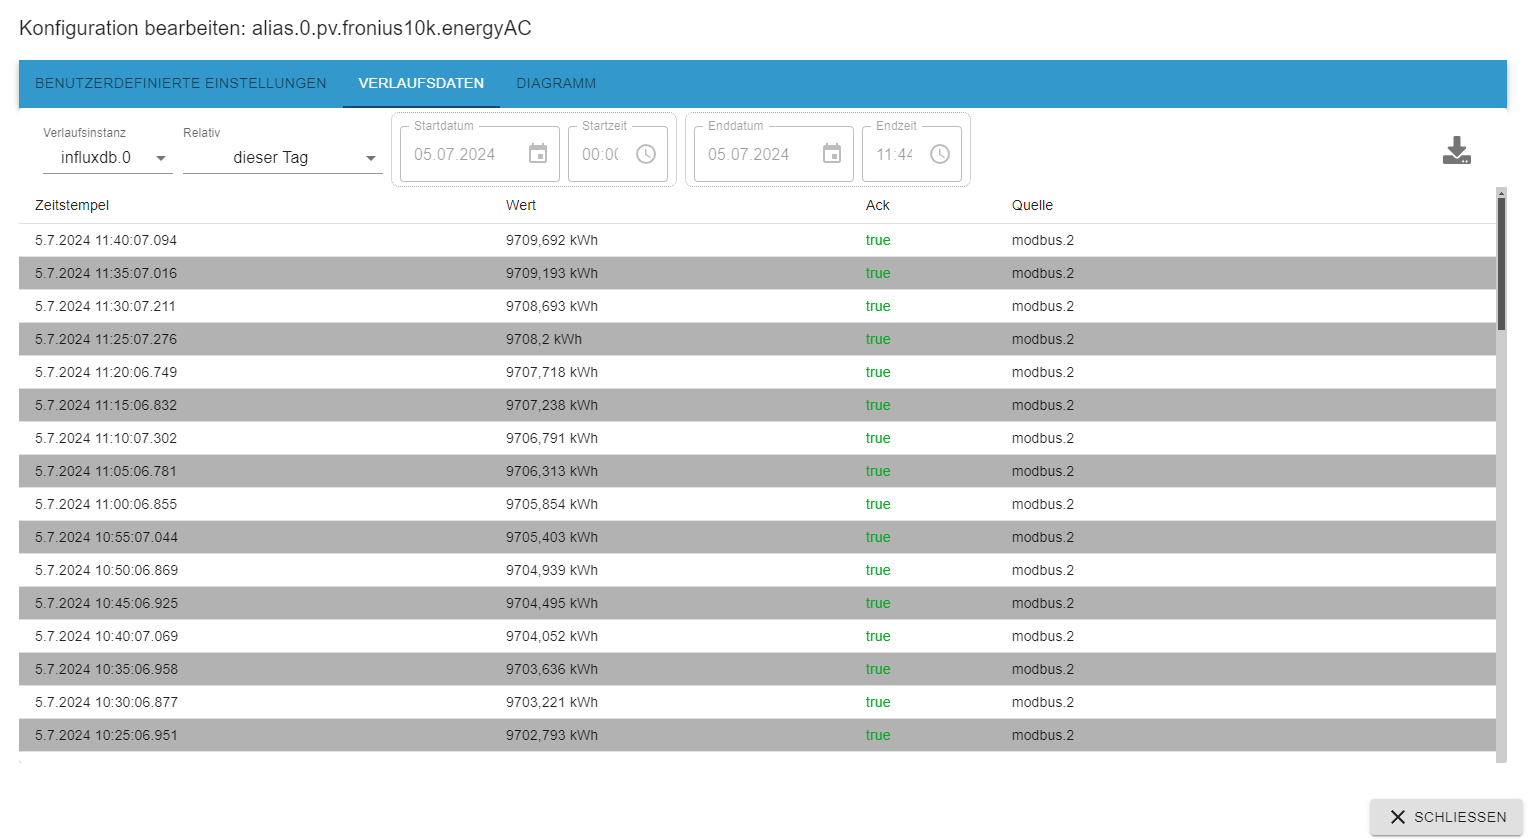The image size is (1529, 840).
Task: Click value 9704,052 kWh
Action: 552,636
